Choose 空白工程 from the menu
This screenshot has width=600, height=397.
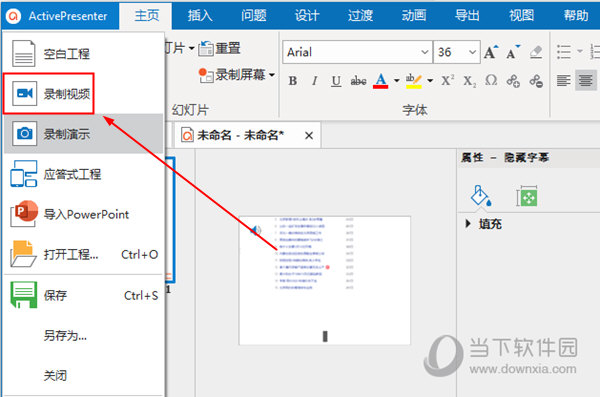[x=83, y=54]
